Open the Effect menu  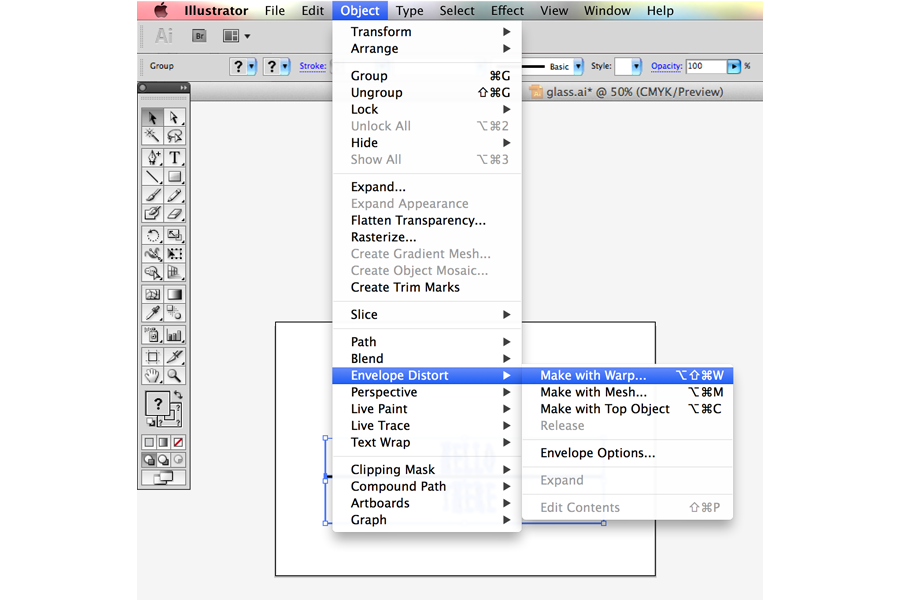[x=507, y=10]
